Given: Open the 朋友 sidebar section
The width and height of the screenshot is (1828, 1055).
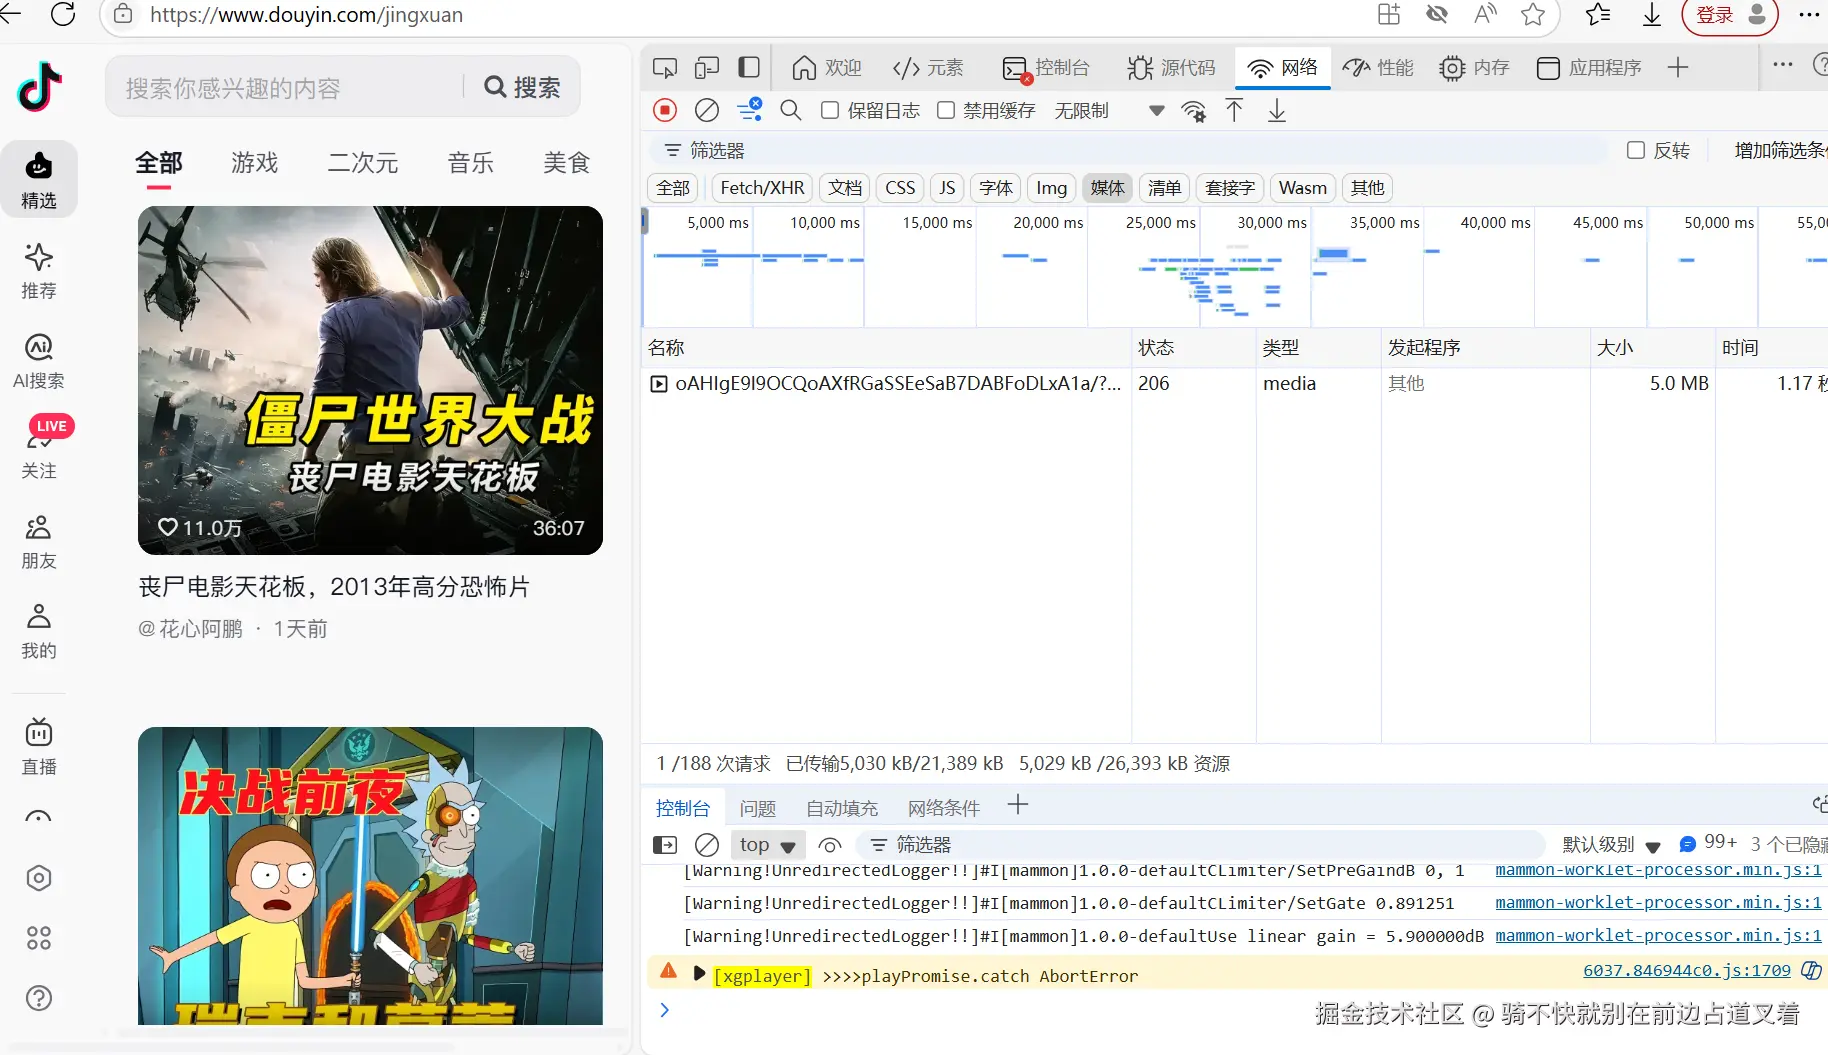Looking at the screenshot, I should coord(39,541).
